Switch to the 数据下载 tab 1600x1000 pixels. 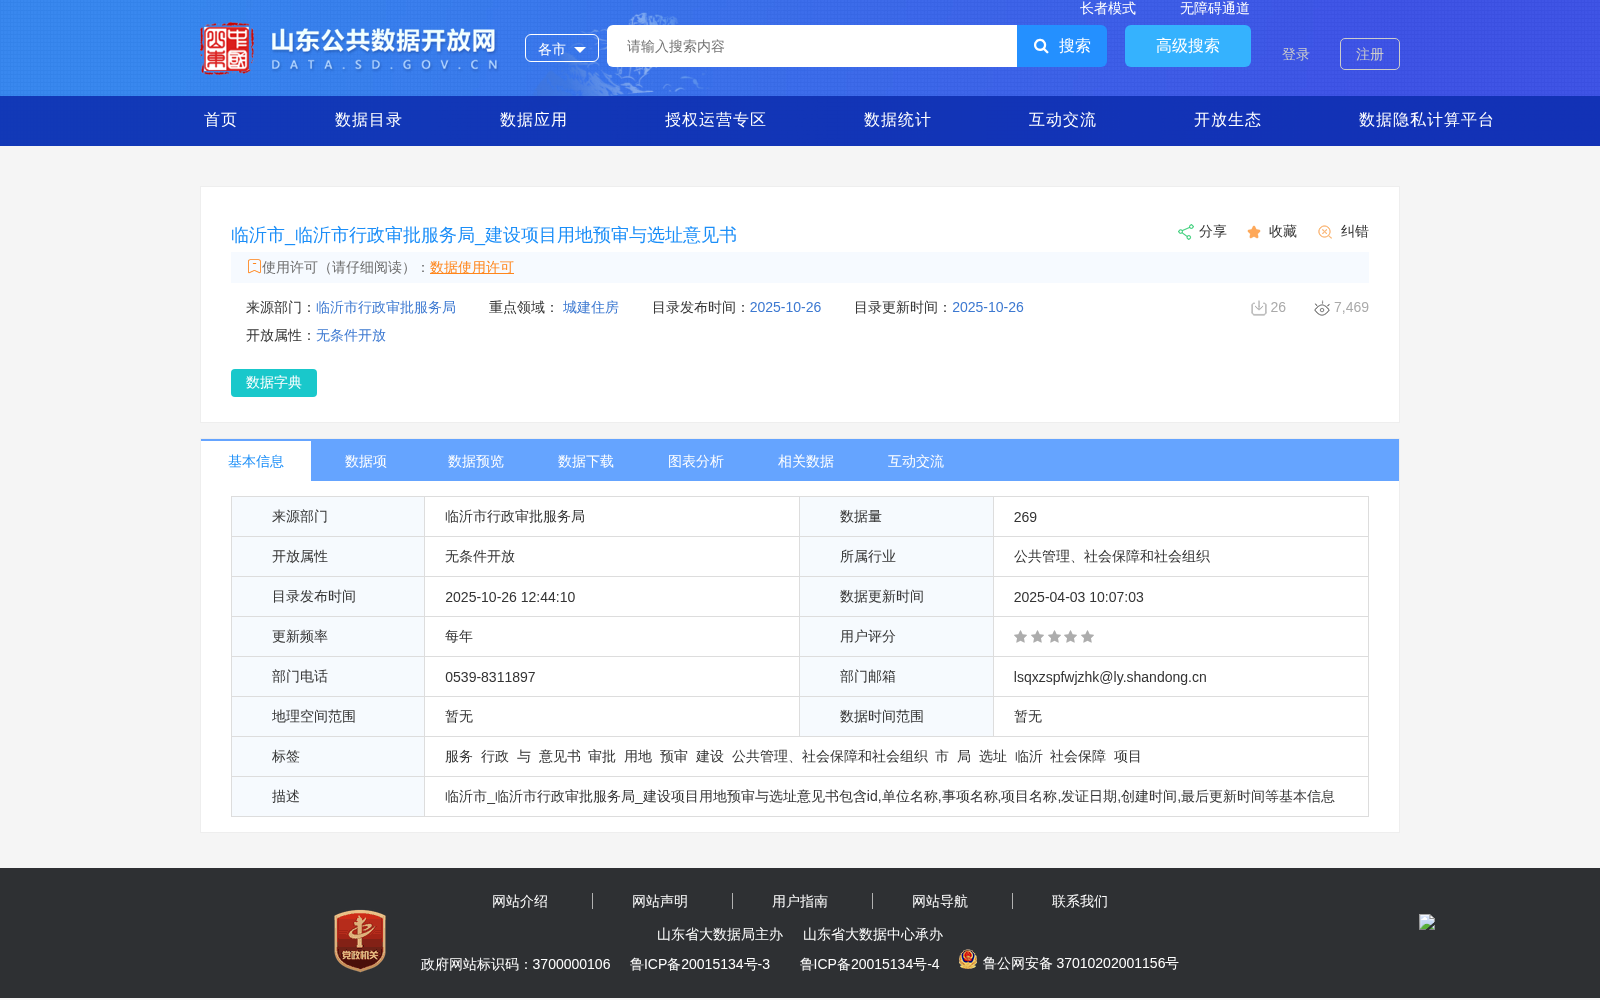pyautogui.click(x=586, y=461)
